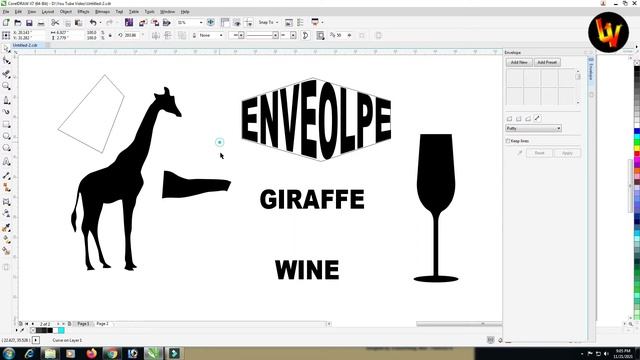The width and height of the screenshot is (640, 360).
Task: Click the Save floppy disk icon
Action: click(29, 23)
